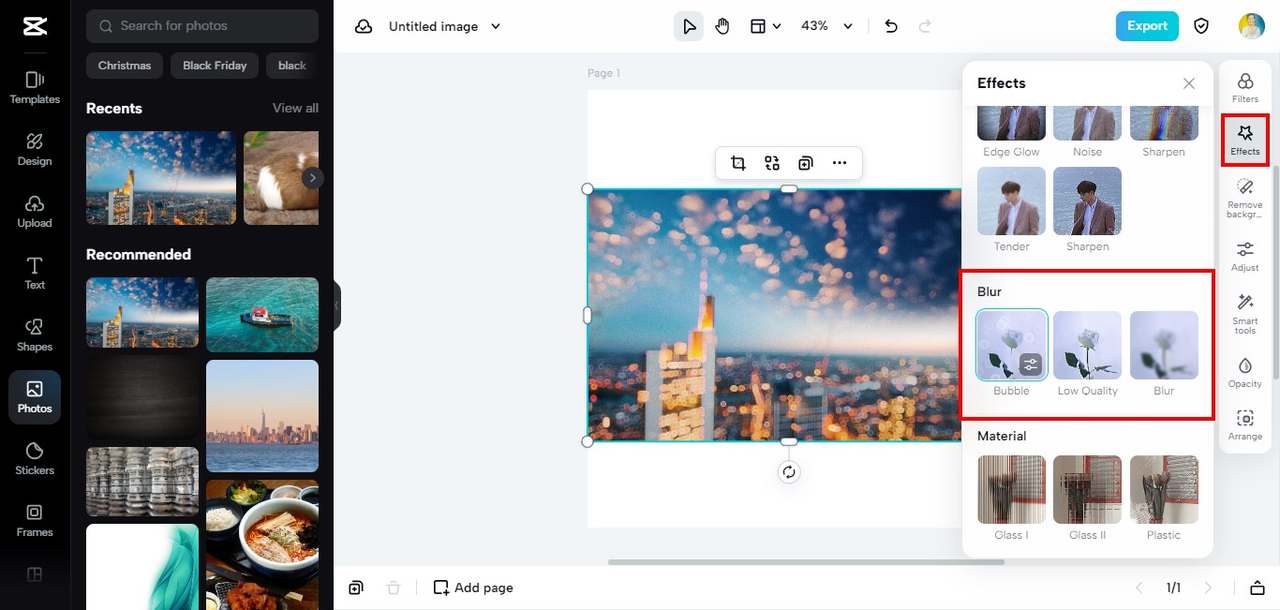
Task: Select the city skyline sunset photo
Action: tap(262, 416)
